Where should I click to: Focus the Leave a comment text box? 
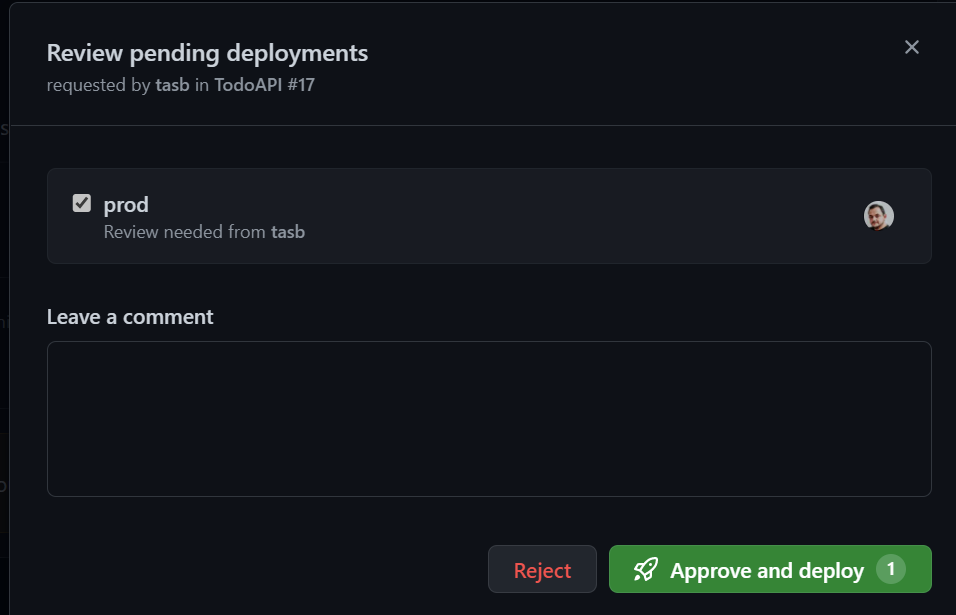pyautogui.click(x=489, y=419)
